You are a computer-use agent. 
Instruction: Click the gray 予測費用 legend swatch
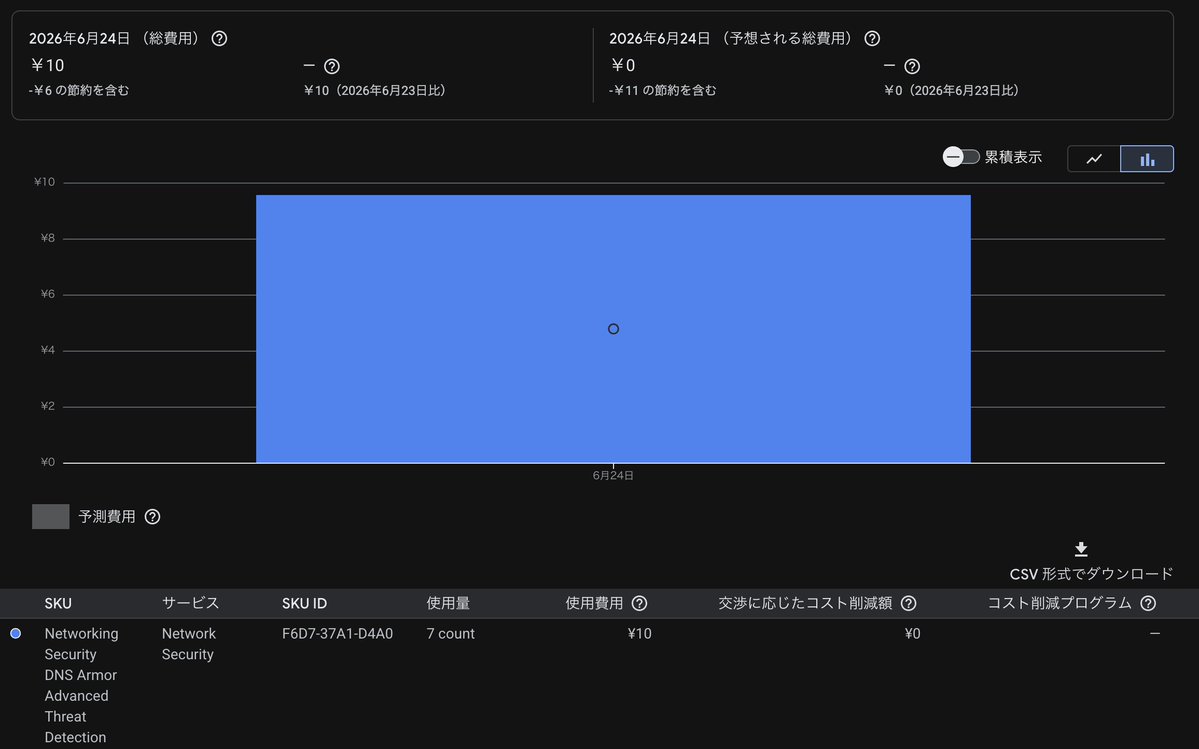point(50,517)
